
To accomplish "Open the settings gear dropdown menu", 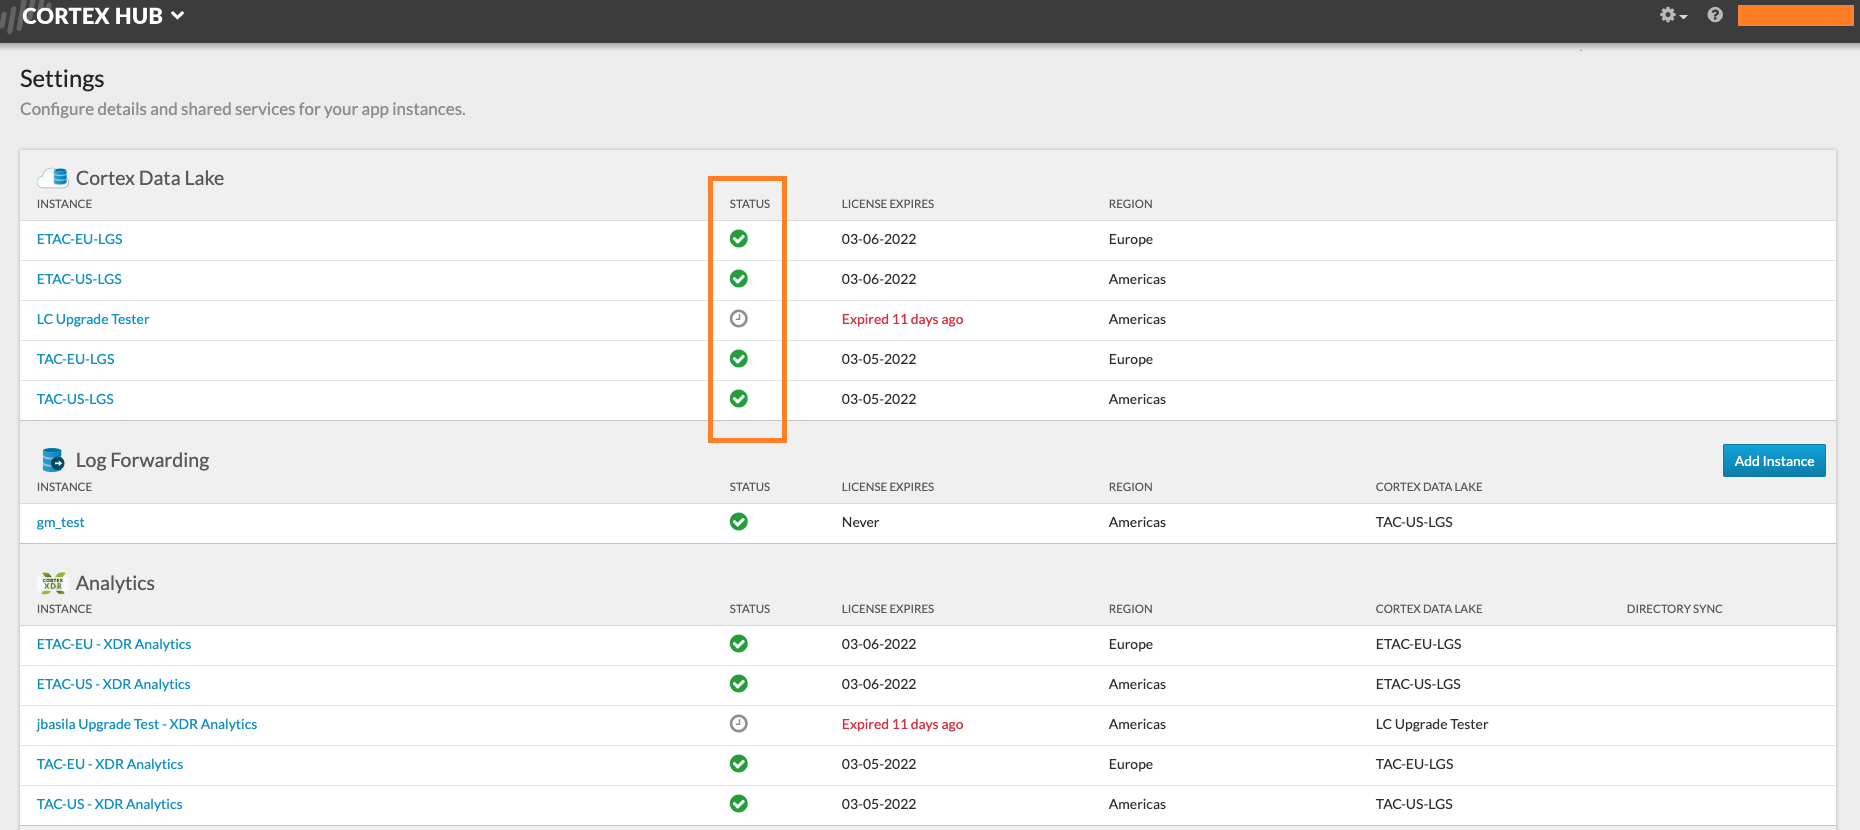I will [1672, 15].
